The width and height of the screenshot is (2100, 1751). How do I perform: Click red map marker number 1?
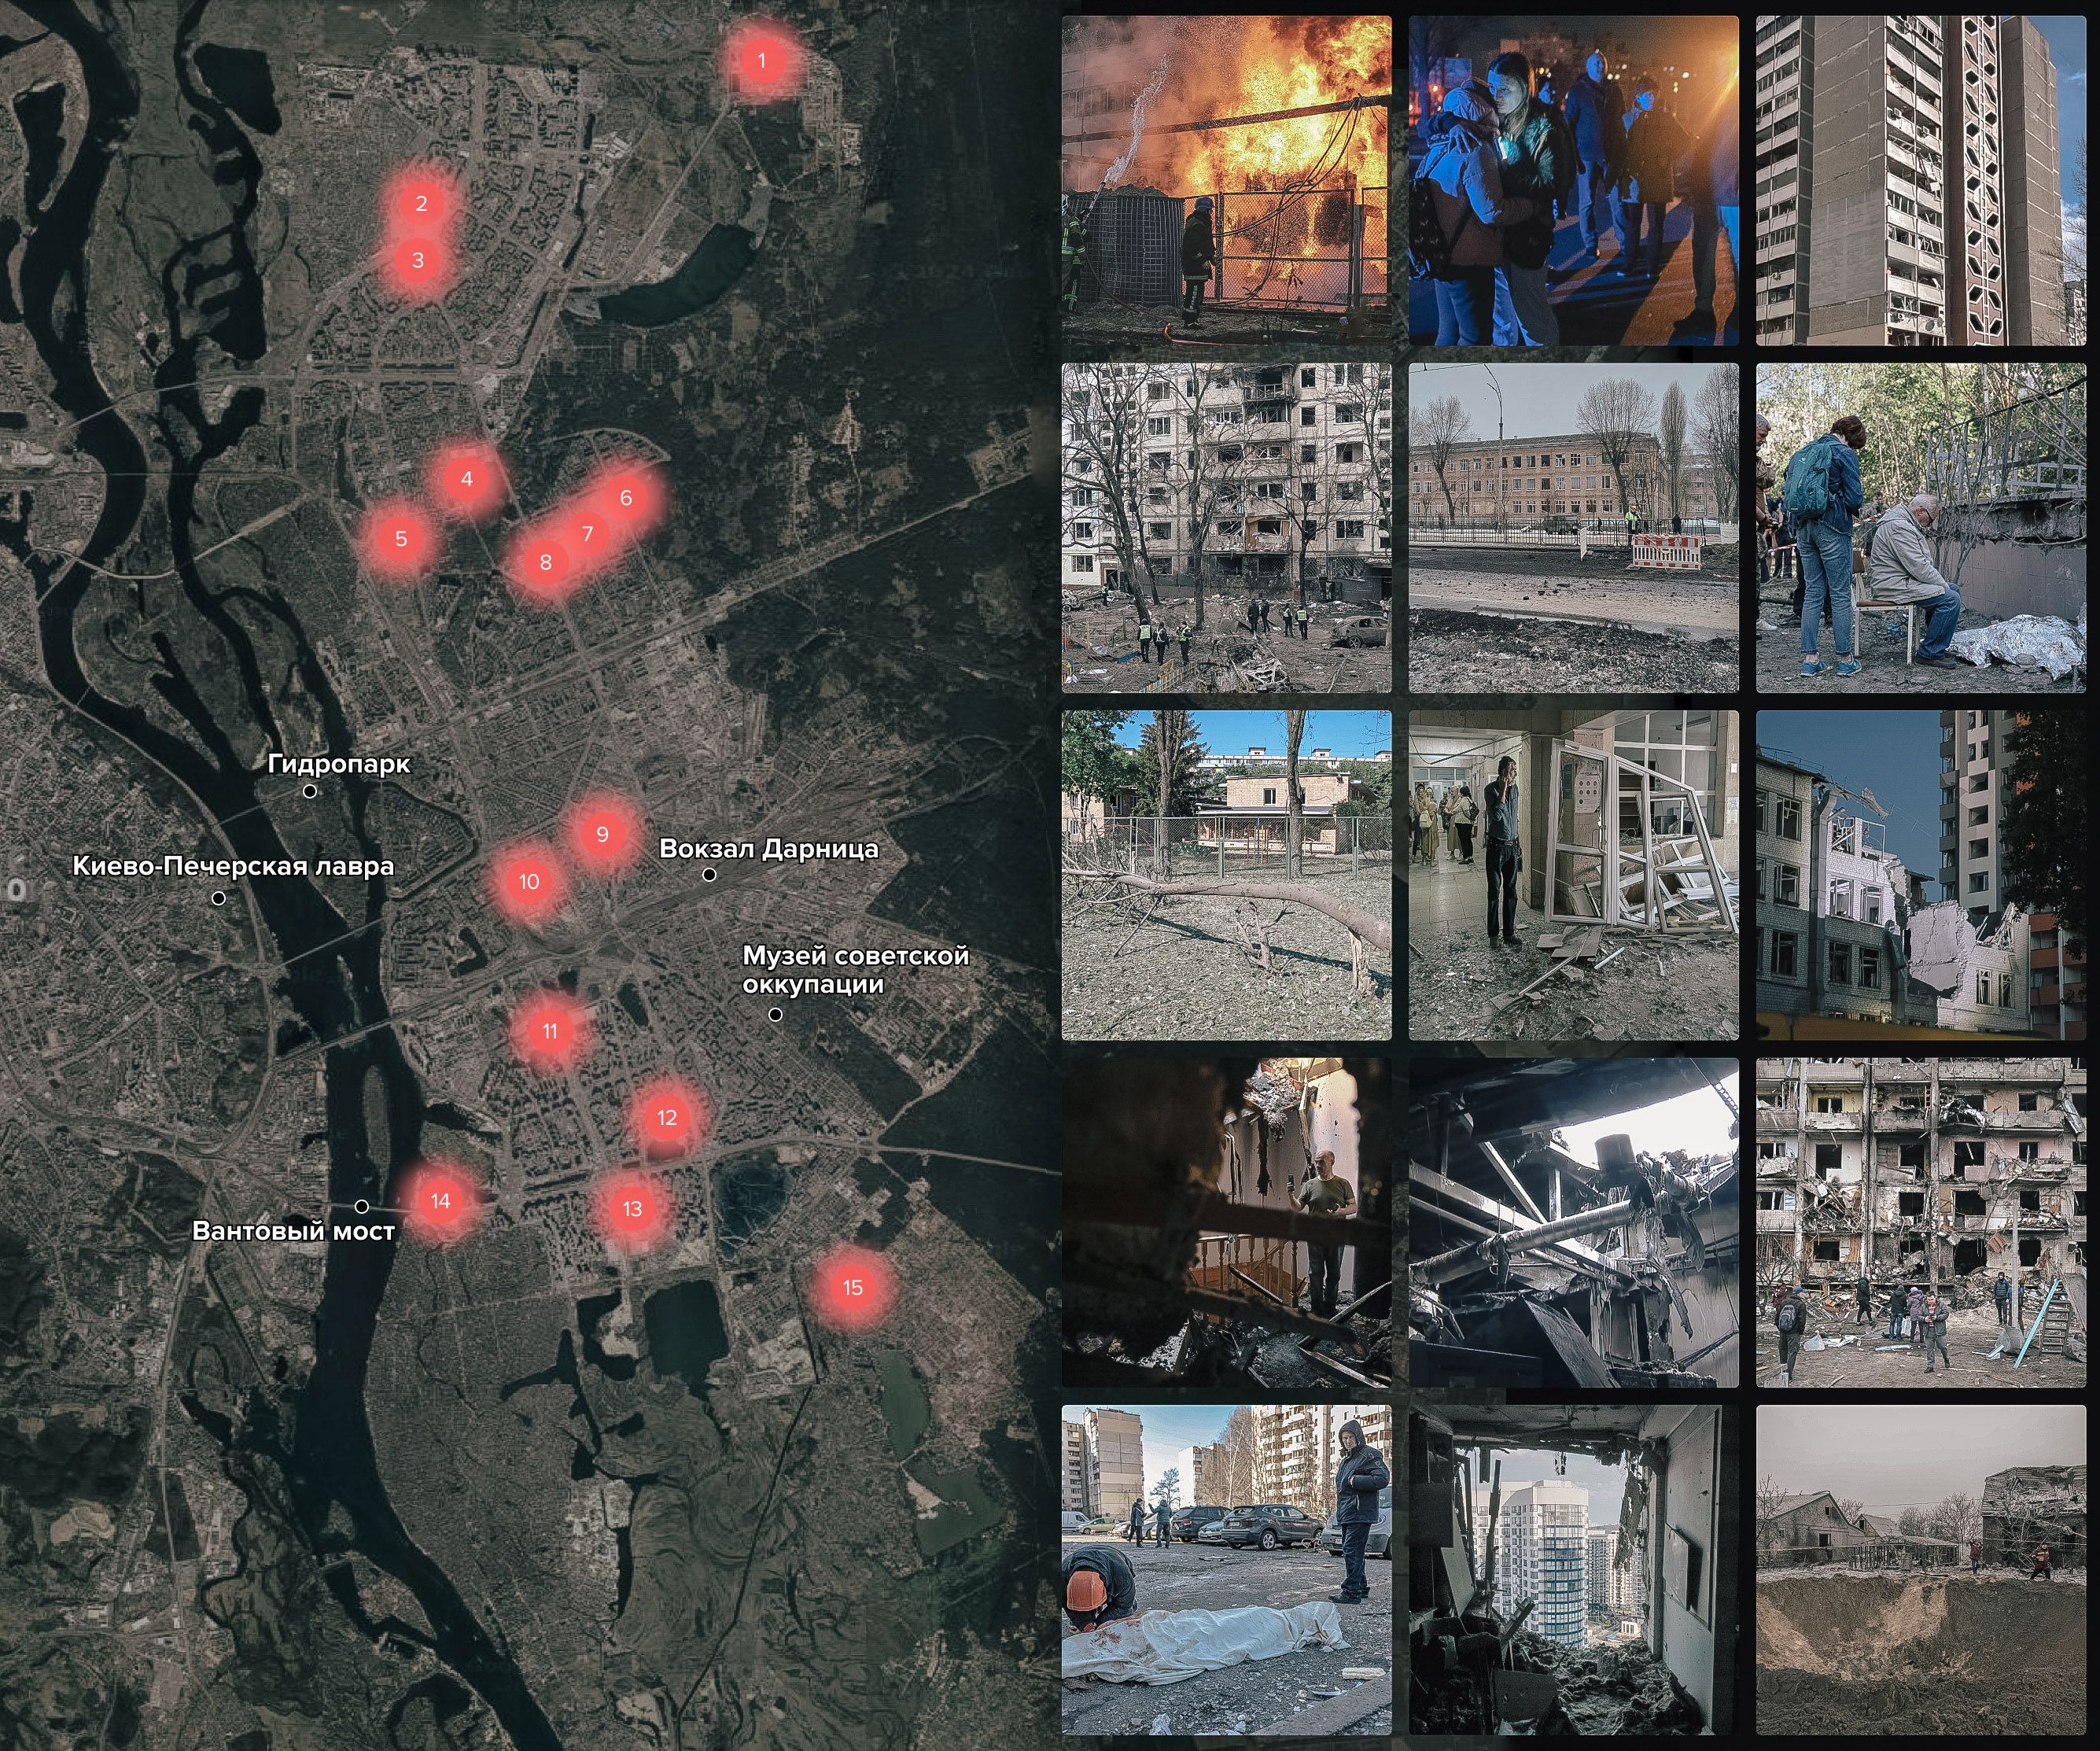pyautogui.click(x=761, y=61)
